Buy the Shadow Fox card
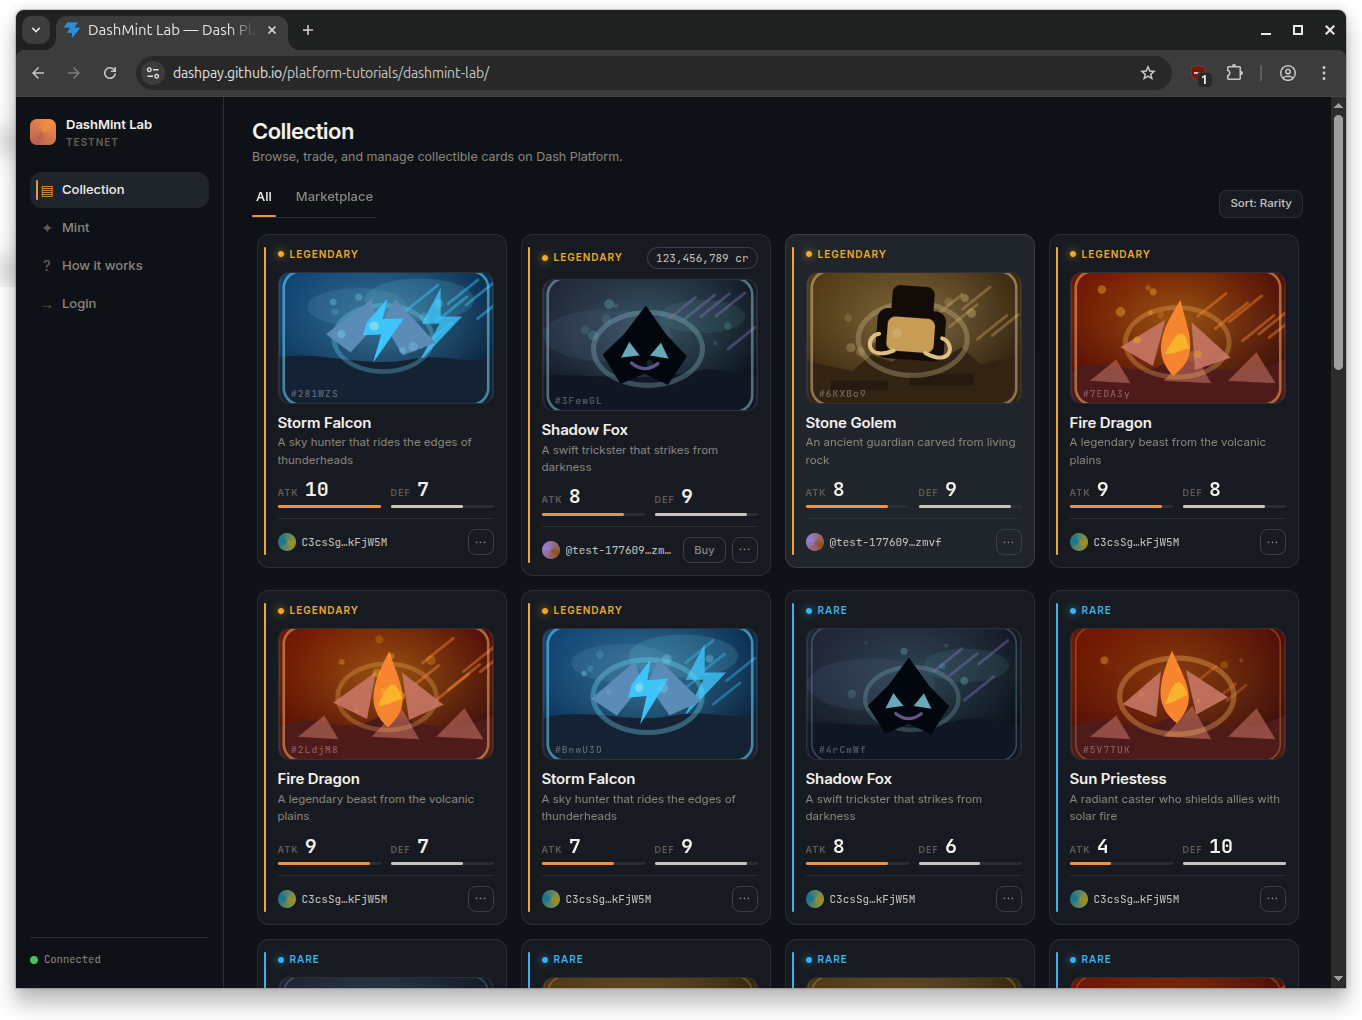This screenshot has height=1020, width=1362. click(704, 550)
